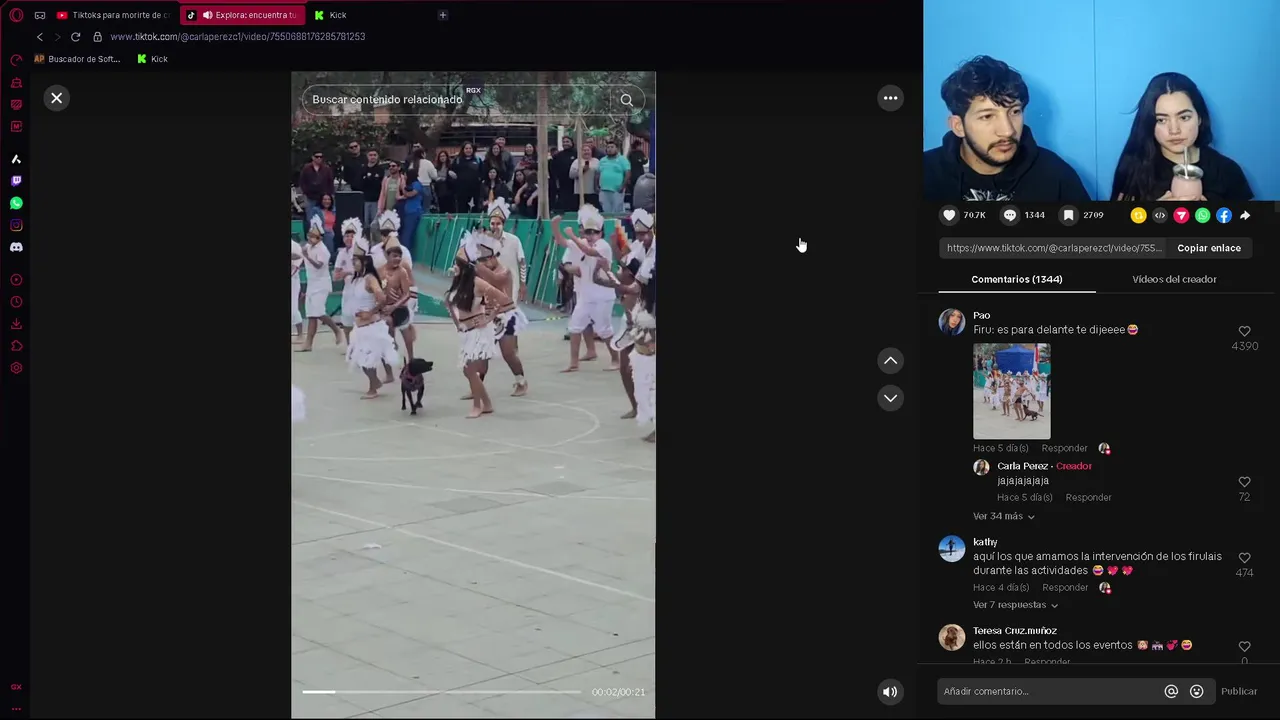The width and height of the screenshot is (1280, 720).
Task: Expand Ver 34 más replies
Action: pyautogui.click(x=1003, y=516)
